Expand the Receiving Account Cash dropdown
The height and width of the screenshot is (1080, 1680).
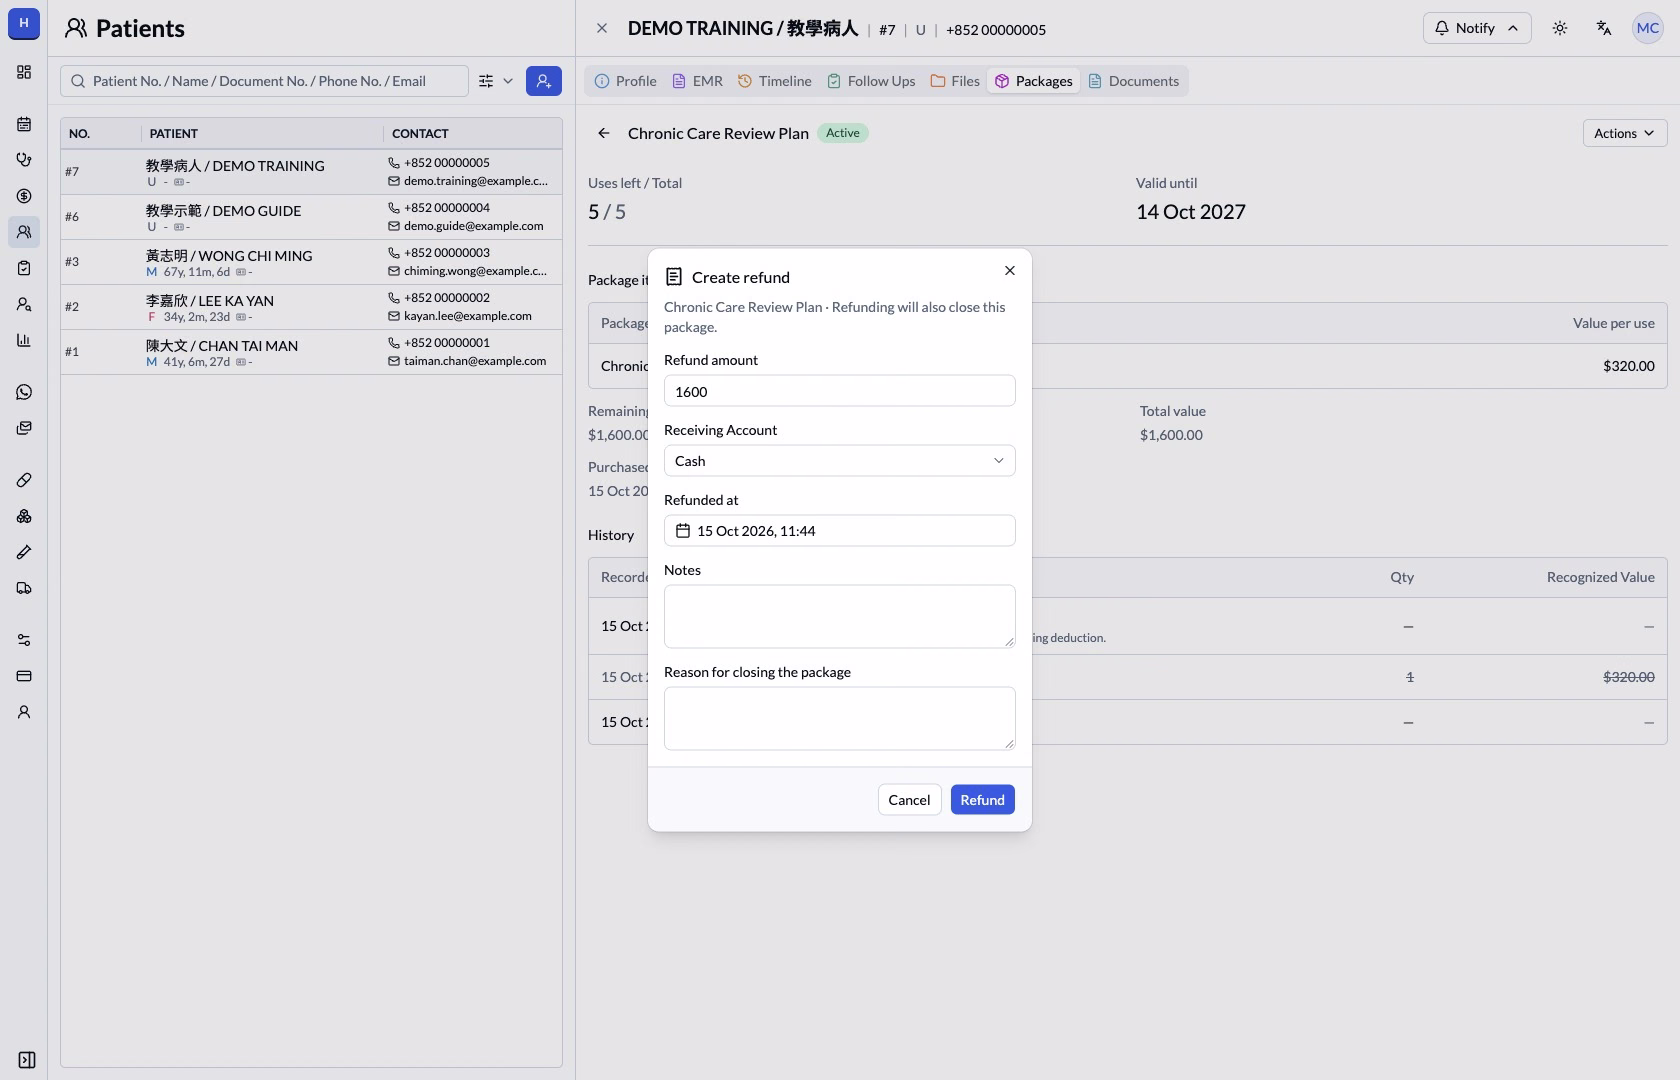pos(840,461)
